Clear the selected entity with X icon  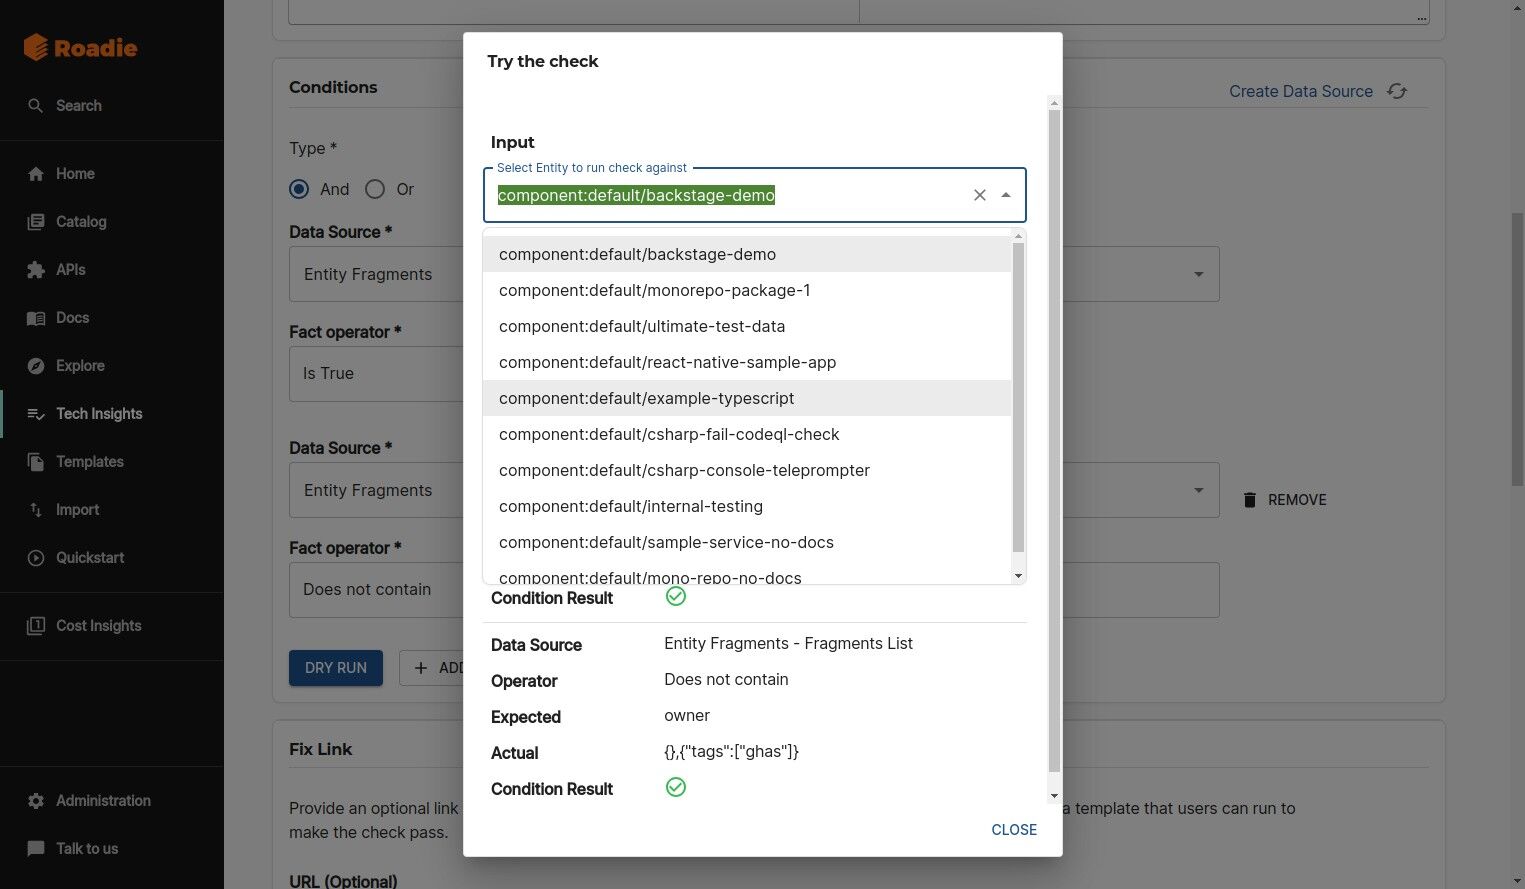point(980,195)
